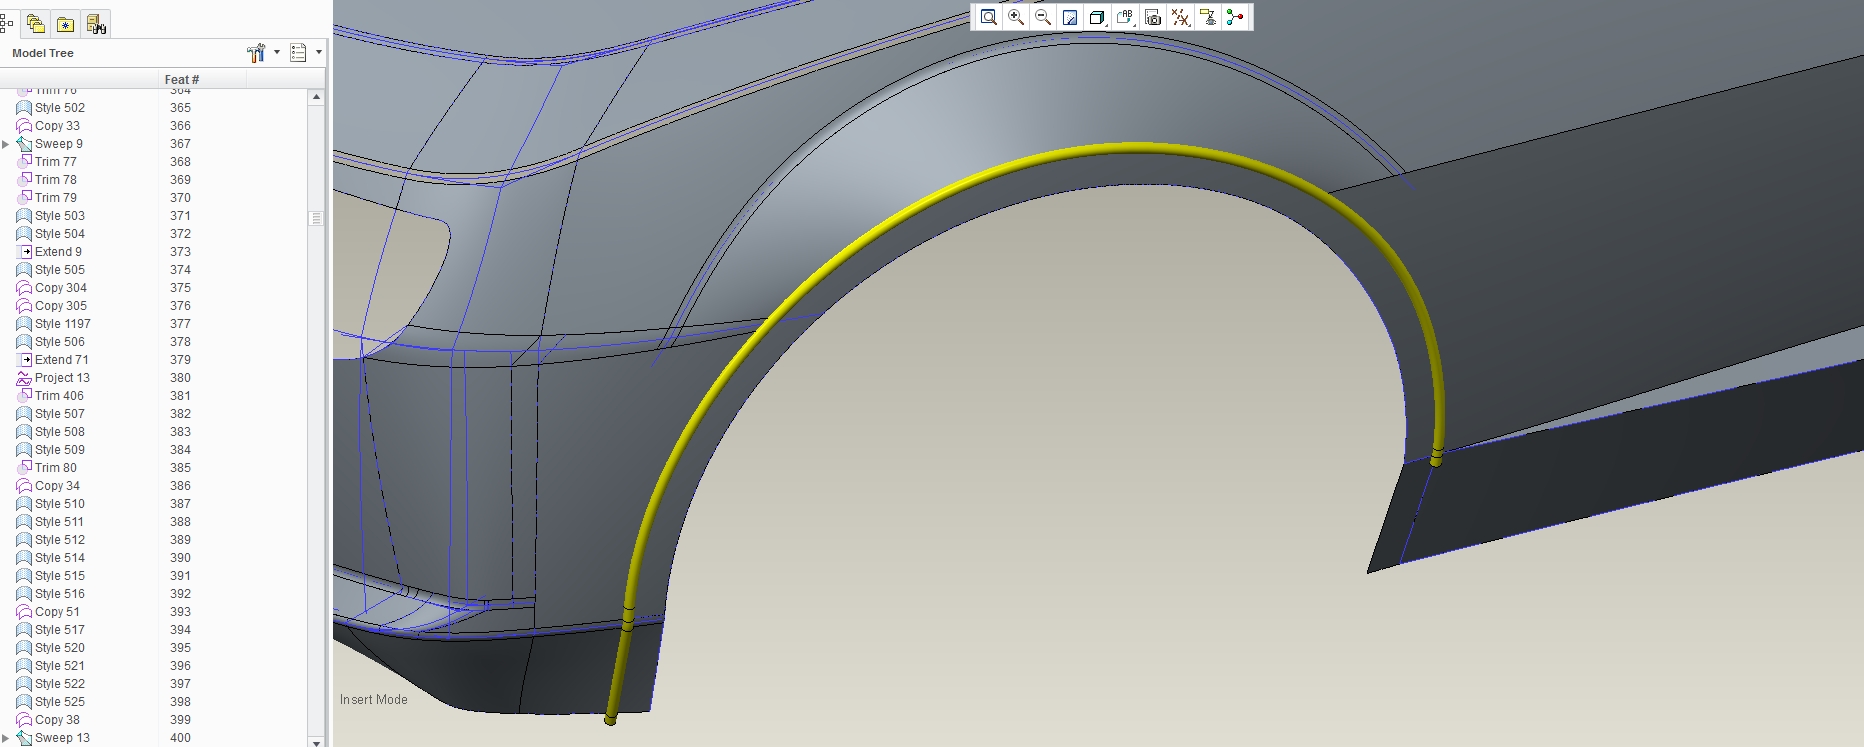Viewport: 1864px width, 747px height.
Task: Select Copy 33 feature
Action: click(57, 126)
